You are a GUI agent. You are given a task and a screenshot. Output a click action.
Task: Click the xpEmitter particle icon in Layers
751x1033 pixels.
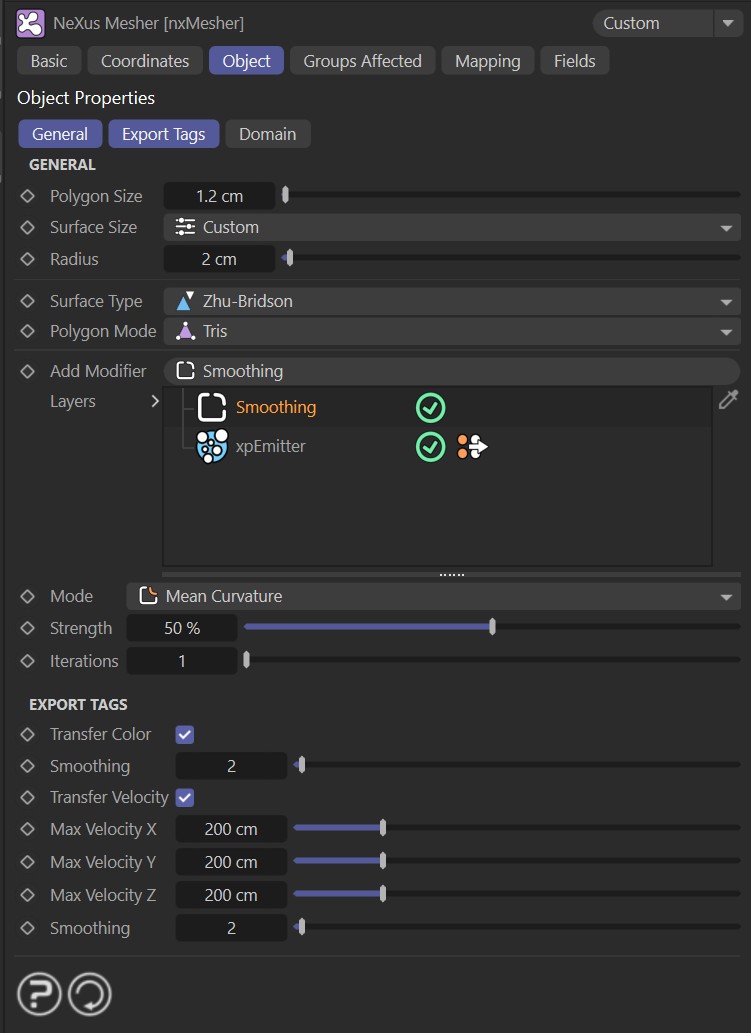[212, 446]
